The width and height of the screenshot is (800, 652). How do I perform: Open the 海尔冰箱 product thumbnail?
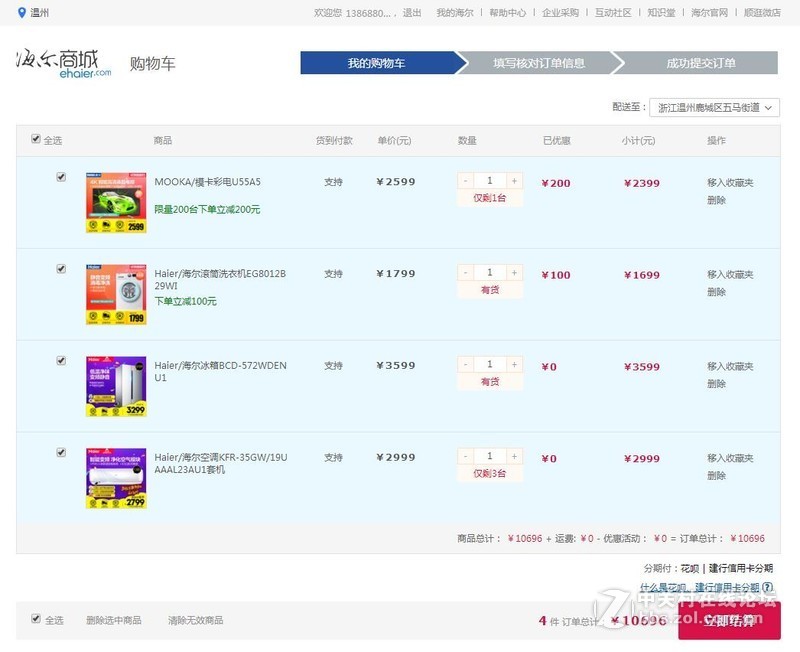click(116, 386)
